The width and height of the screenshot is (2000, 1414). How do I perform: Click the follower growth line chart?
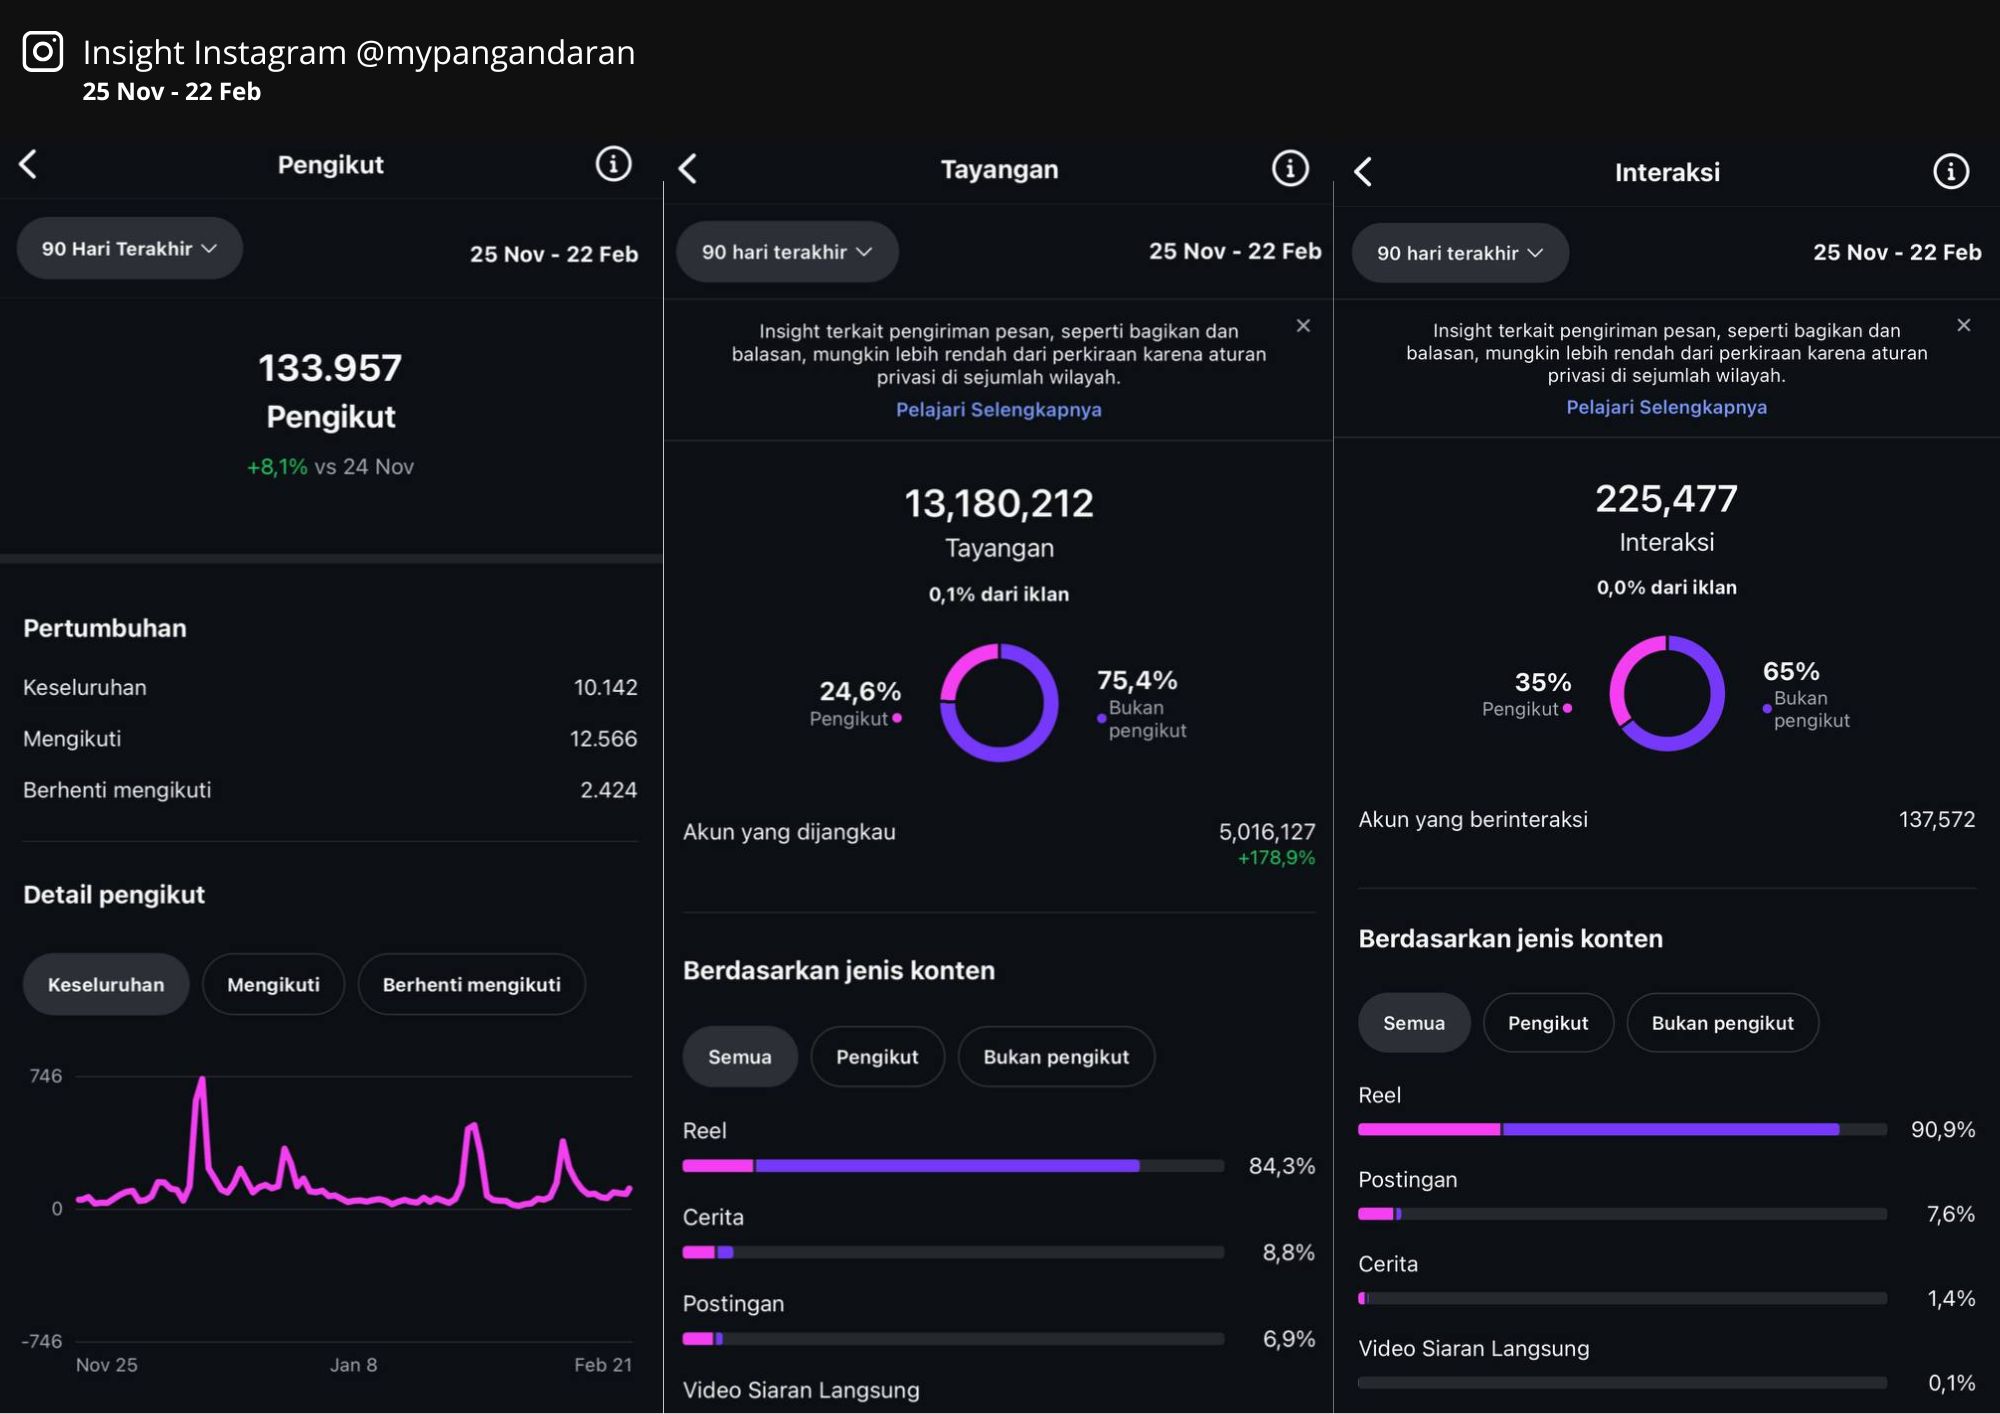(355, 1143)
